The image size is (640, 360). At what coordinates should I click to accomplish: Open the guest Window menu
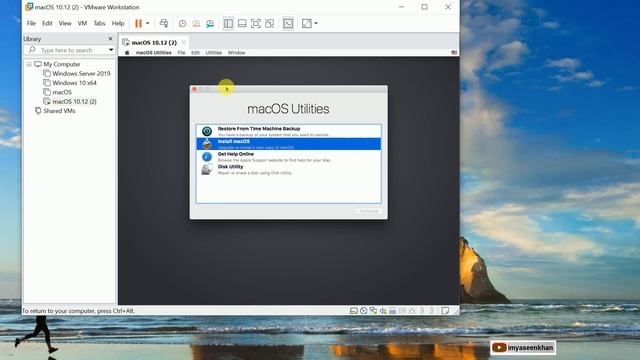236,52
